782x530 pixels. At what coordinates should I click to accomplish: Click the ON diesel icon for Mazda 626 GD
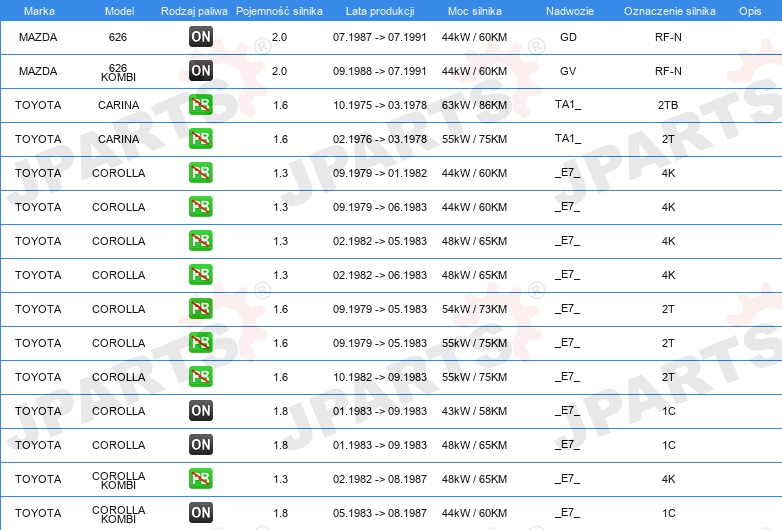coord(200,36)
